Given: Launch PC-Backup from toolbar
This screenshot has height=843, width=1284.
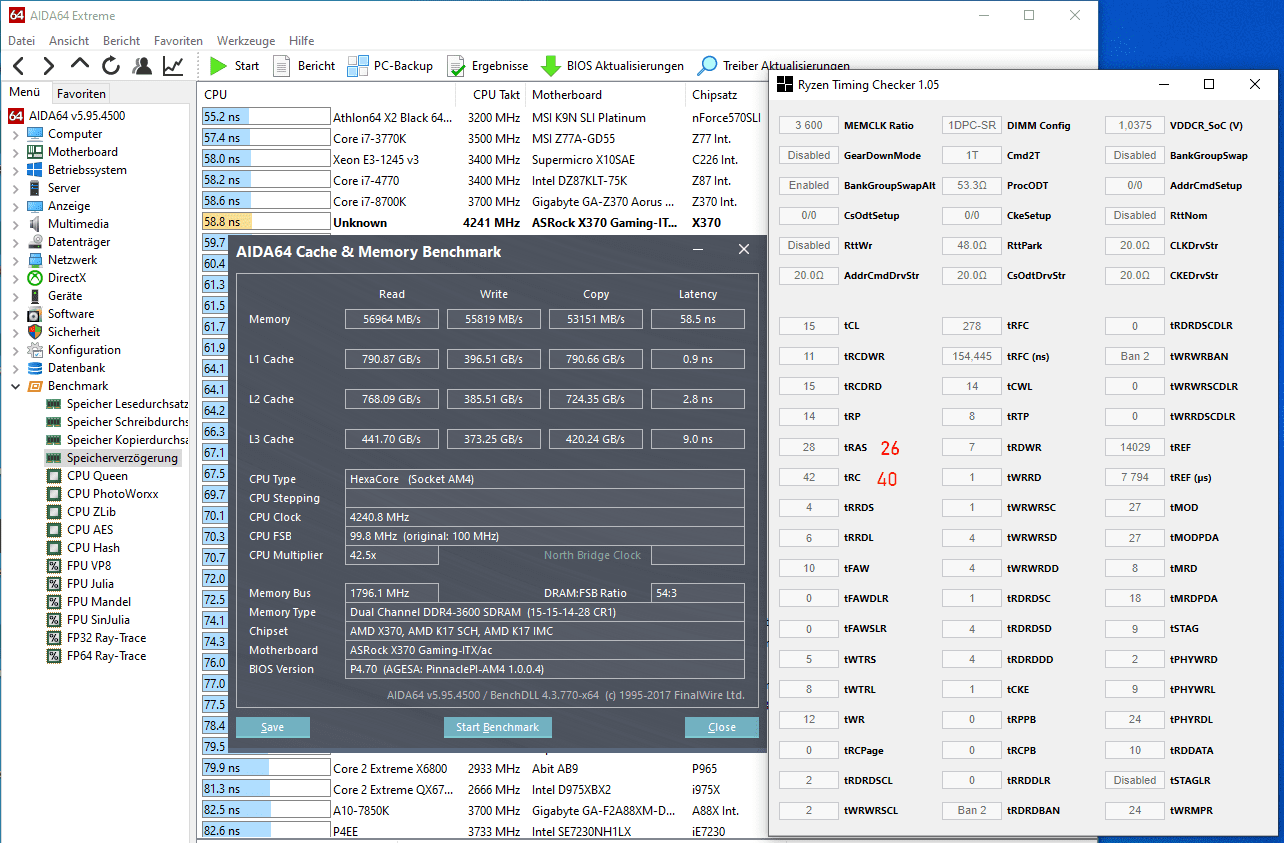Looking at the screenshot, I should click(390, 66).
